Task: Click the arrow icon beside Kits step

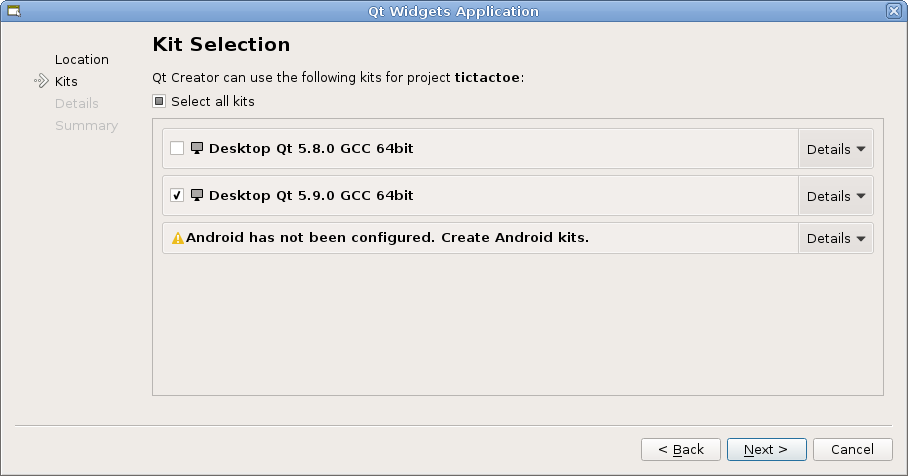Action: tap(41, 81)
